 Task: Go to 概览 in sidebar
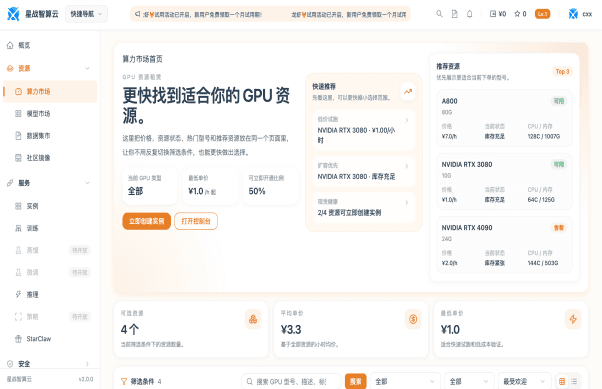[50, 45]
